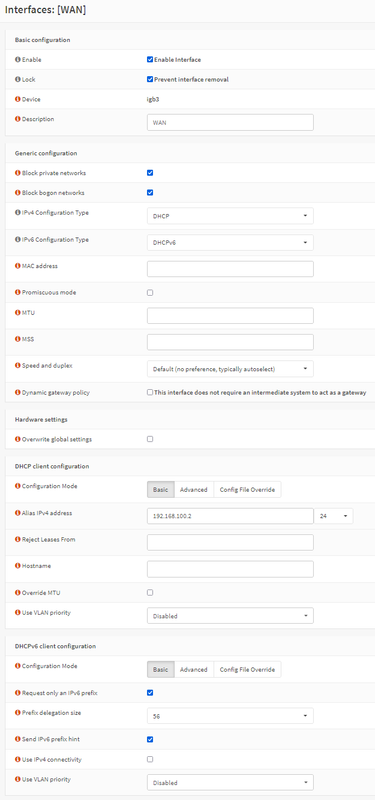Show help for Dynamic gateway policy
Screen dimensions: 375x800
[18, 392]
